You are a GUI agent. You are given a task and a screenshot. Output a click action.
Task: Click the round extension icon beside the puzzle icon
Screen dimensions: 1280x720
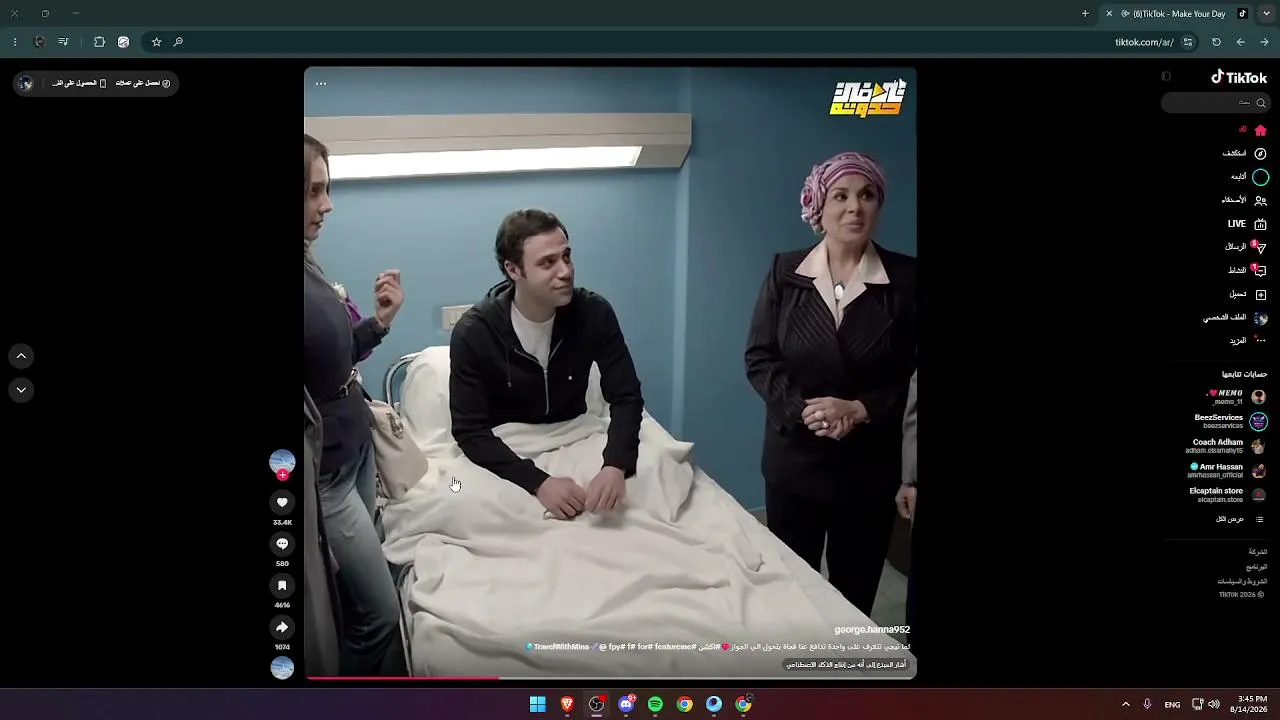(x=123, y=42)
